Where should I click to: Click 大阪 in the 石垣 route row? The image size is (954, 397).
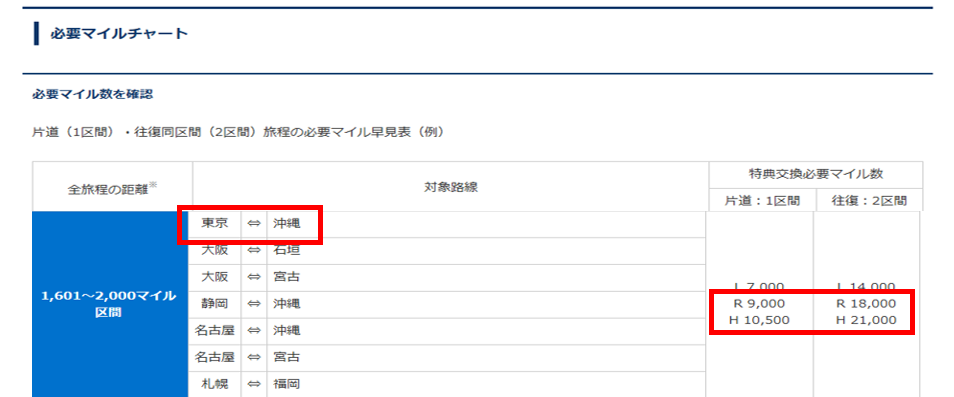coord(215,250)
